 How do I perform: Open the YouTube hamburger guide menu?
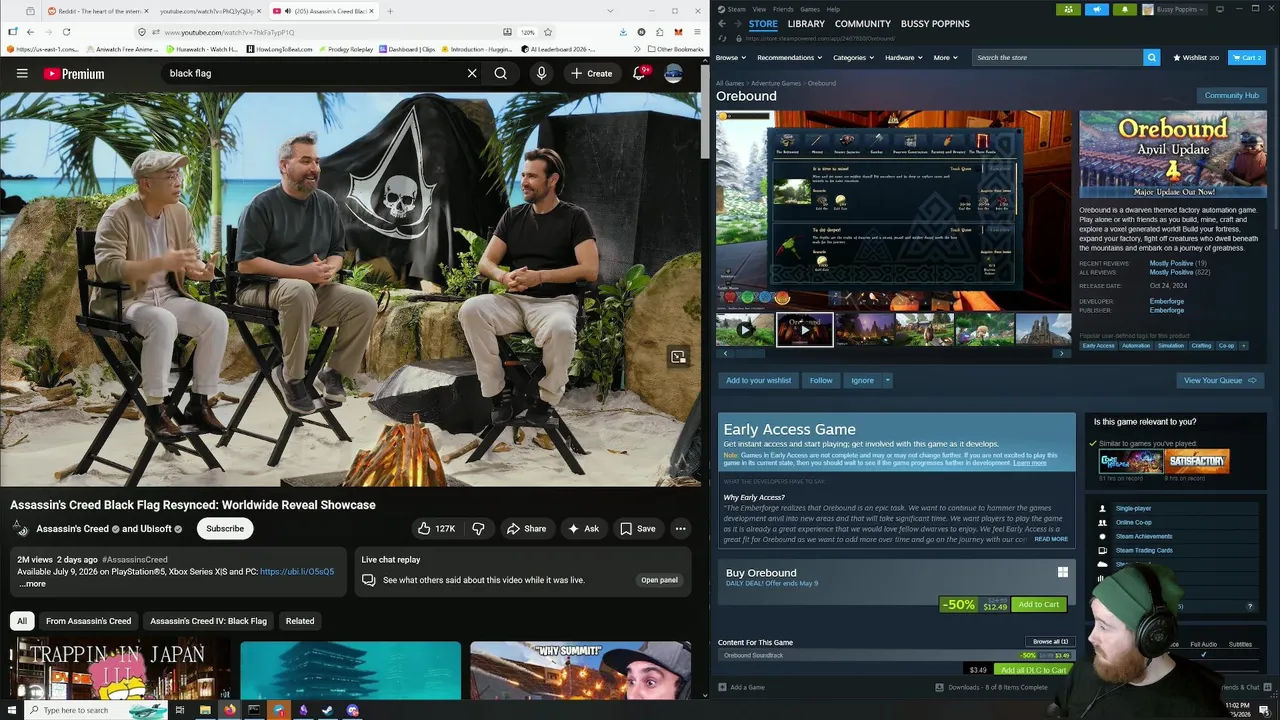tap(22, 73)
